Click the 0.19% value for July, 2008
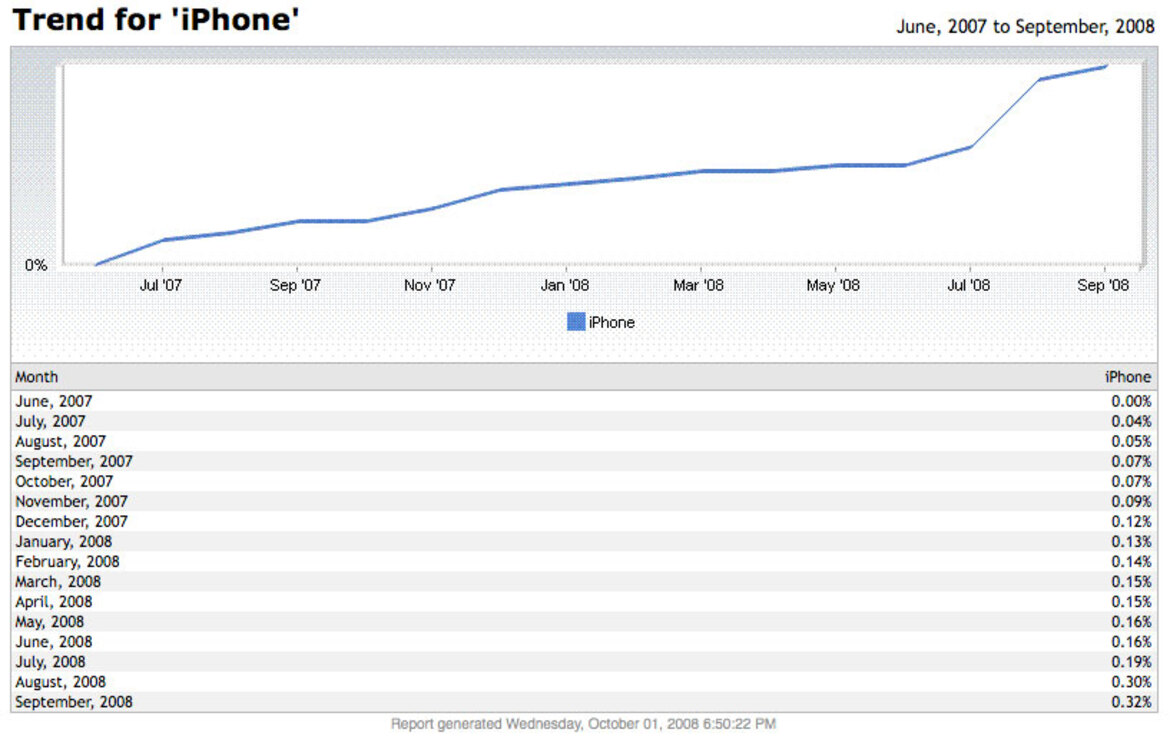The width and height of the screenshot is (1170, 736). [1130, 661]
